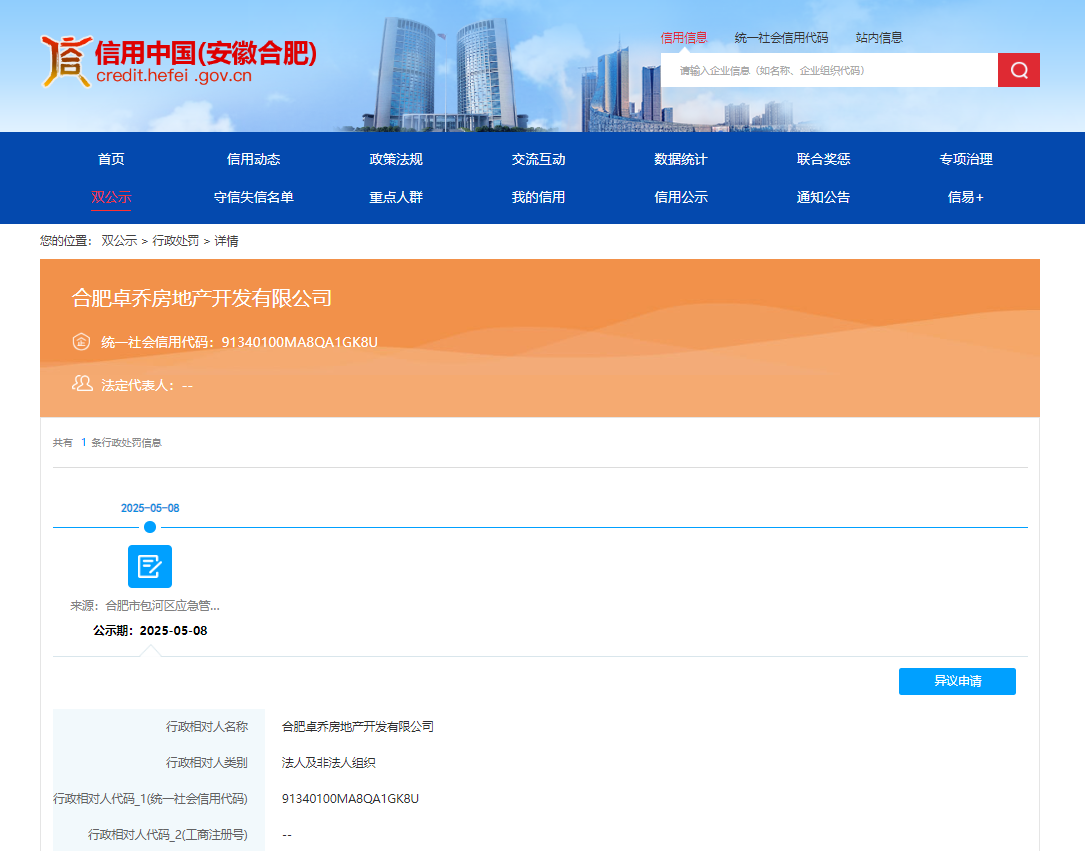Go to 政策法规 section
1085x851 pixels.
tap(396, 159)
